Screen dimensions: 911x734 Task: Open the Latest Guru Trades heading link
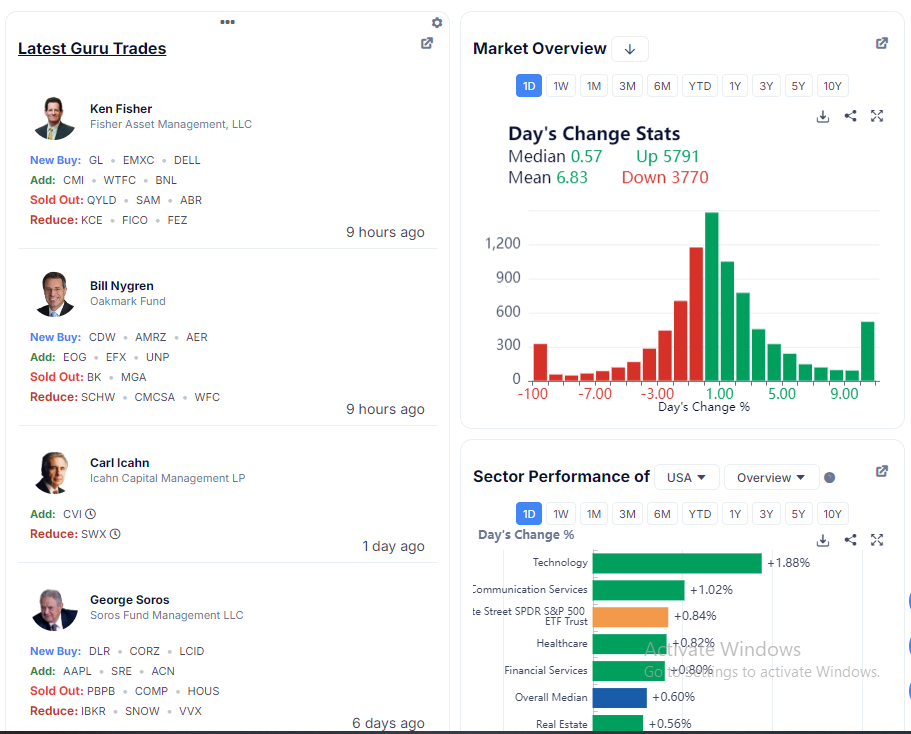92,48
